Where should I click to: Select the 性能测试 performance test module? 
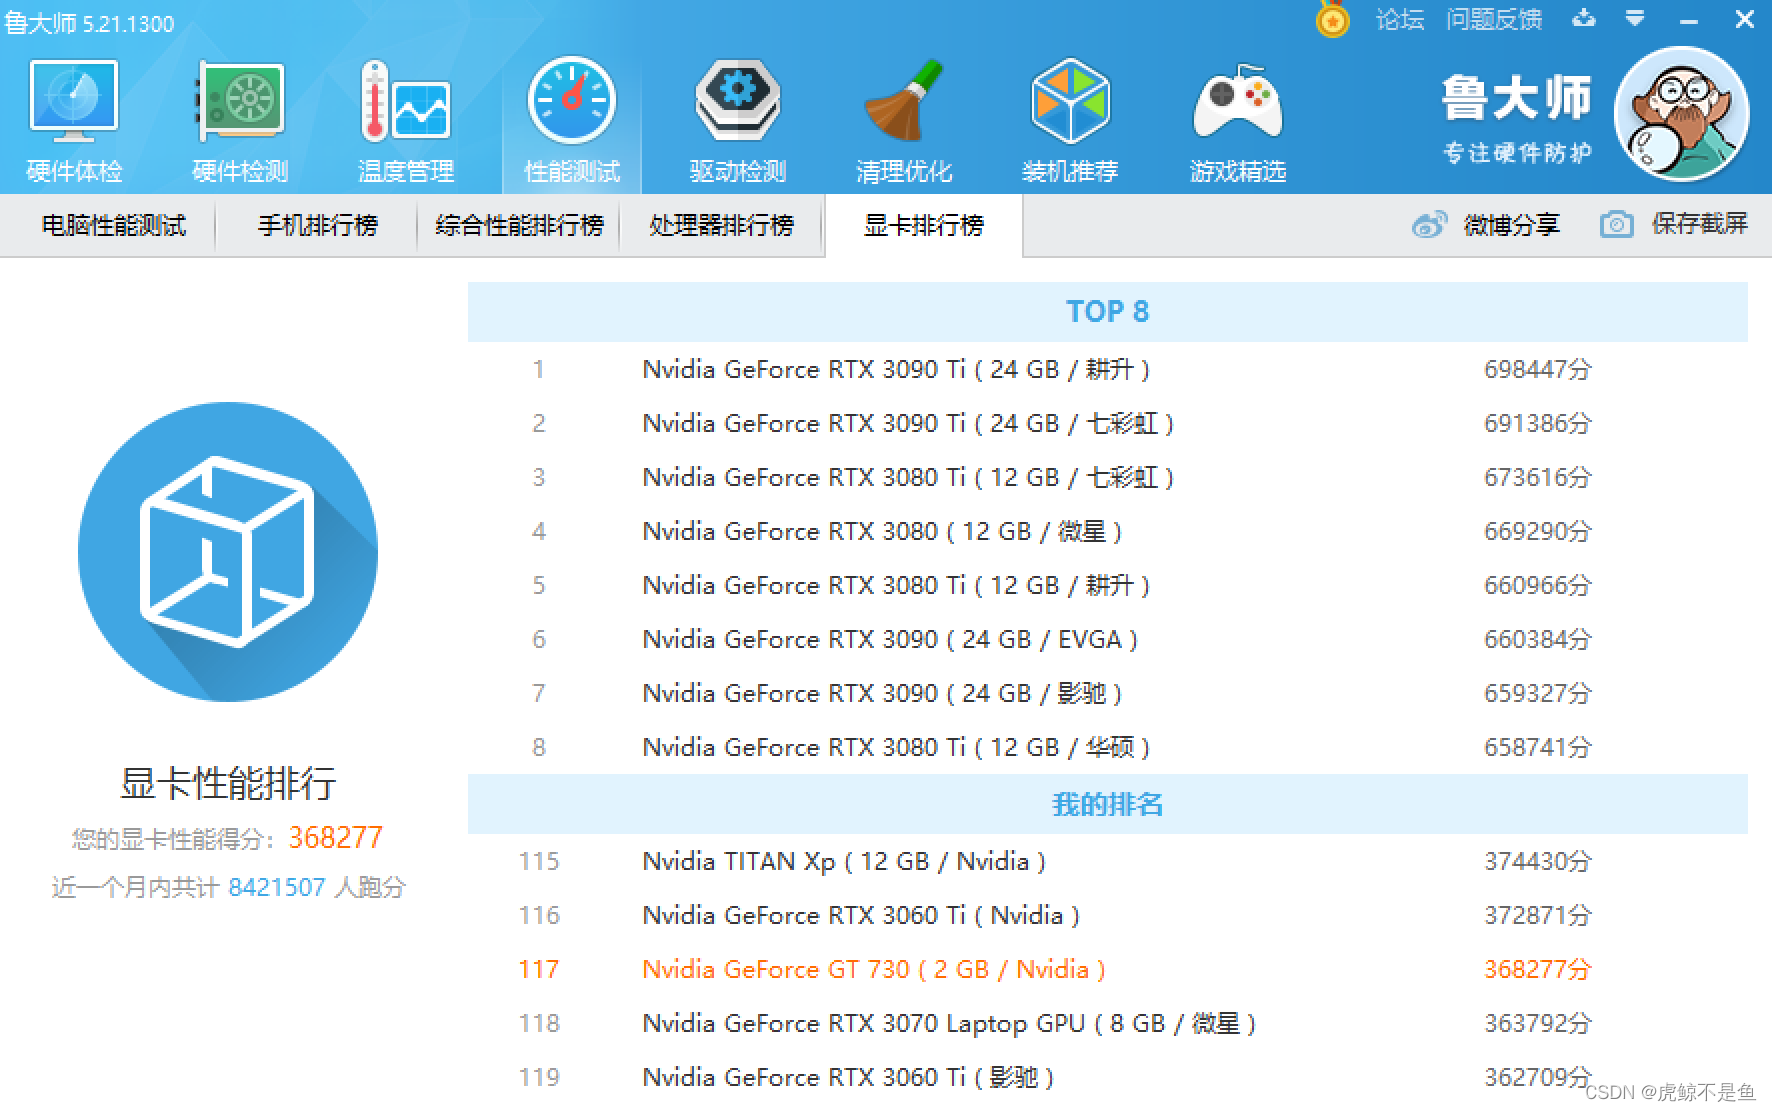tap(572, 122)
